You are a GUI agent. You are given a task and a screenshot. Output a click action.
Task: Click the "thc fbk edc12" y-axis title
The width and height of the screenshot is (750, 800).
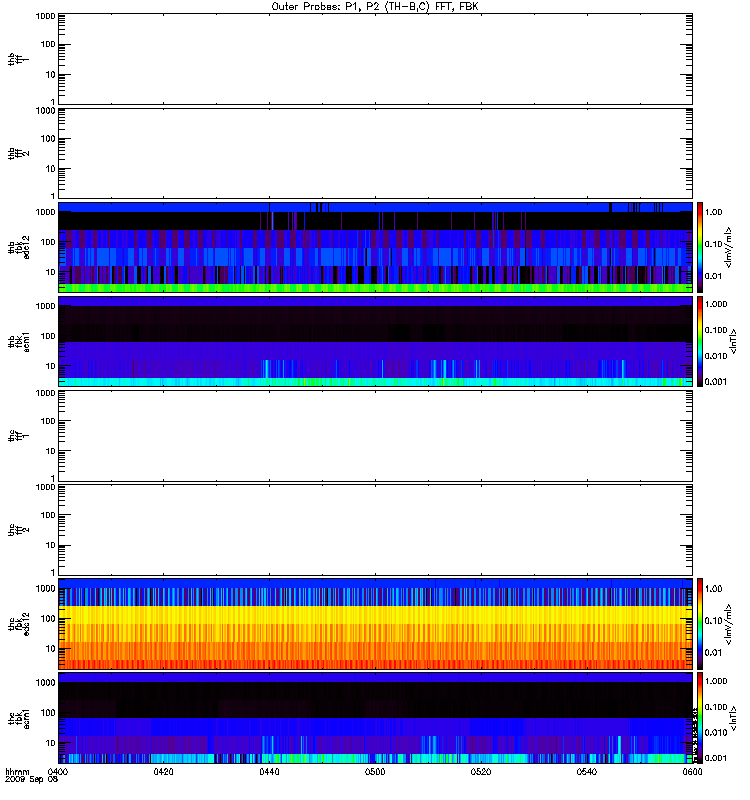(19, 624)
